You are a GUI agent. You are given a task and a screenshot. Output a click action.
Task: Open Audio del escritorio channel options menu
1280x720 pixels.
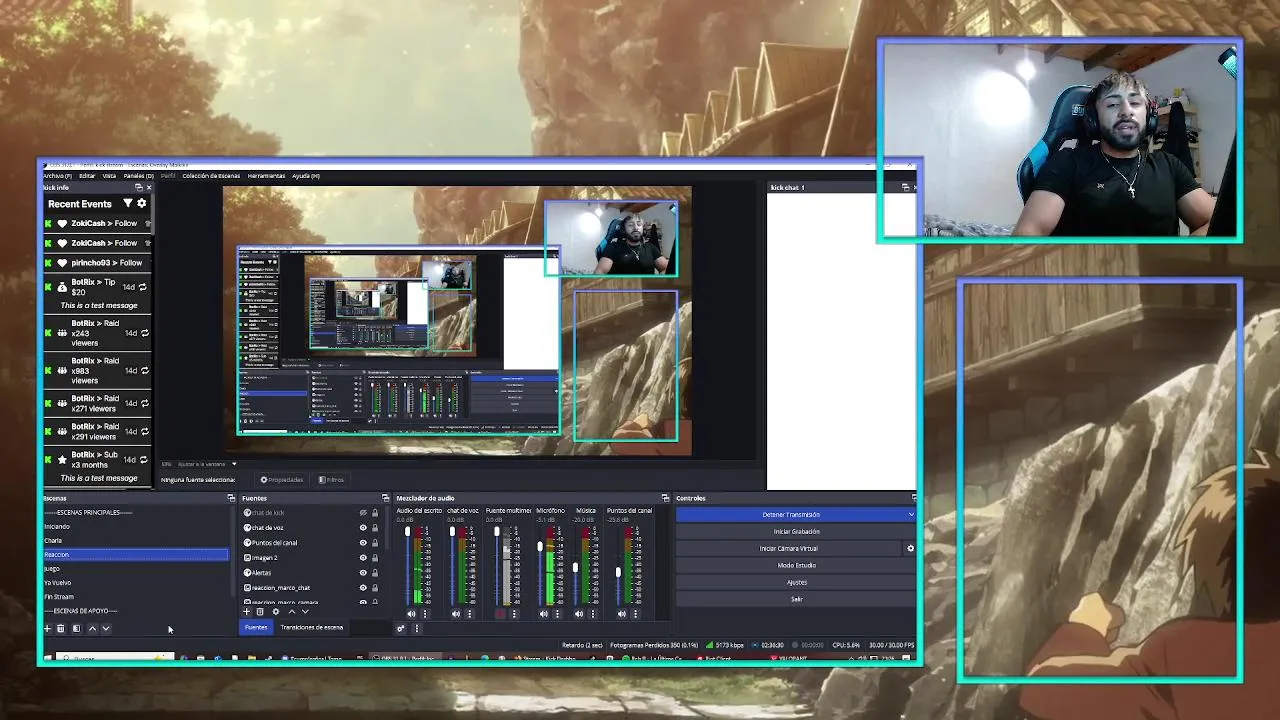tap(425, 614)
